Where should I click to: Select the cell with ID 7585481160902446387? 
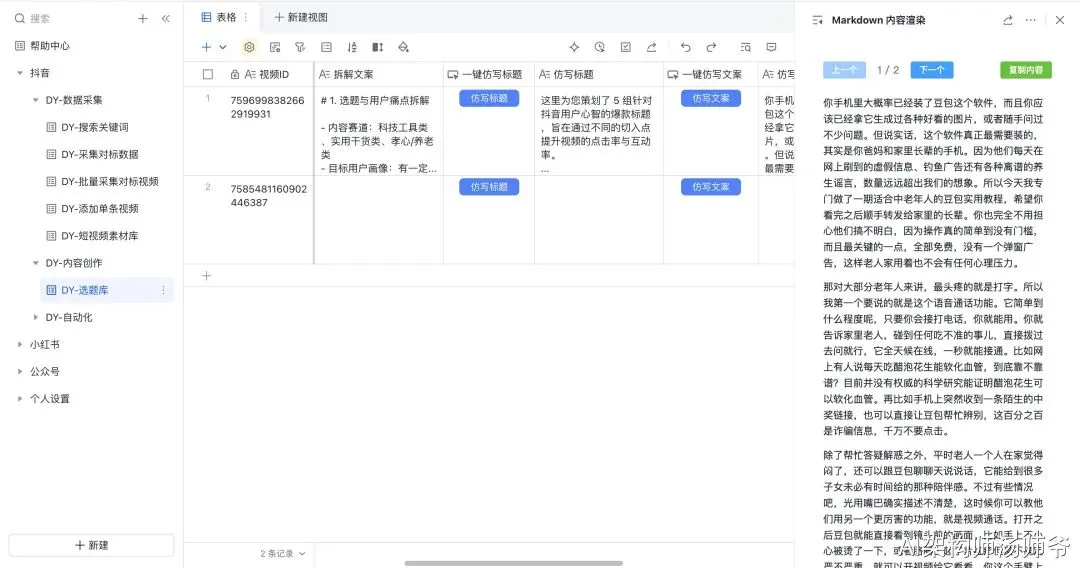click(x=269, y=219)
